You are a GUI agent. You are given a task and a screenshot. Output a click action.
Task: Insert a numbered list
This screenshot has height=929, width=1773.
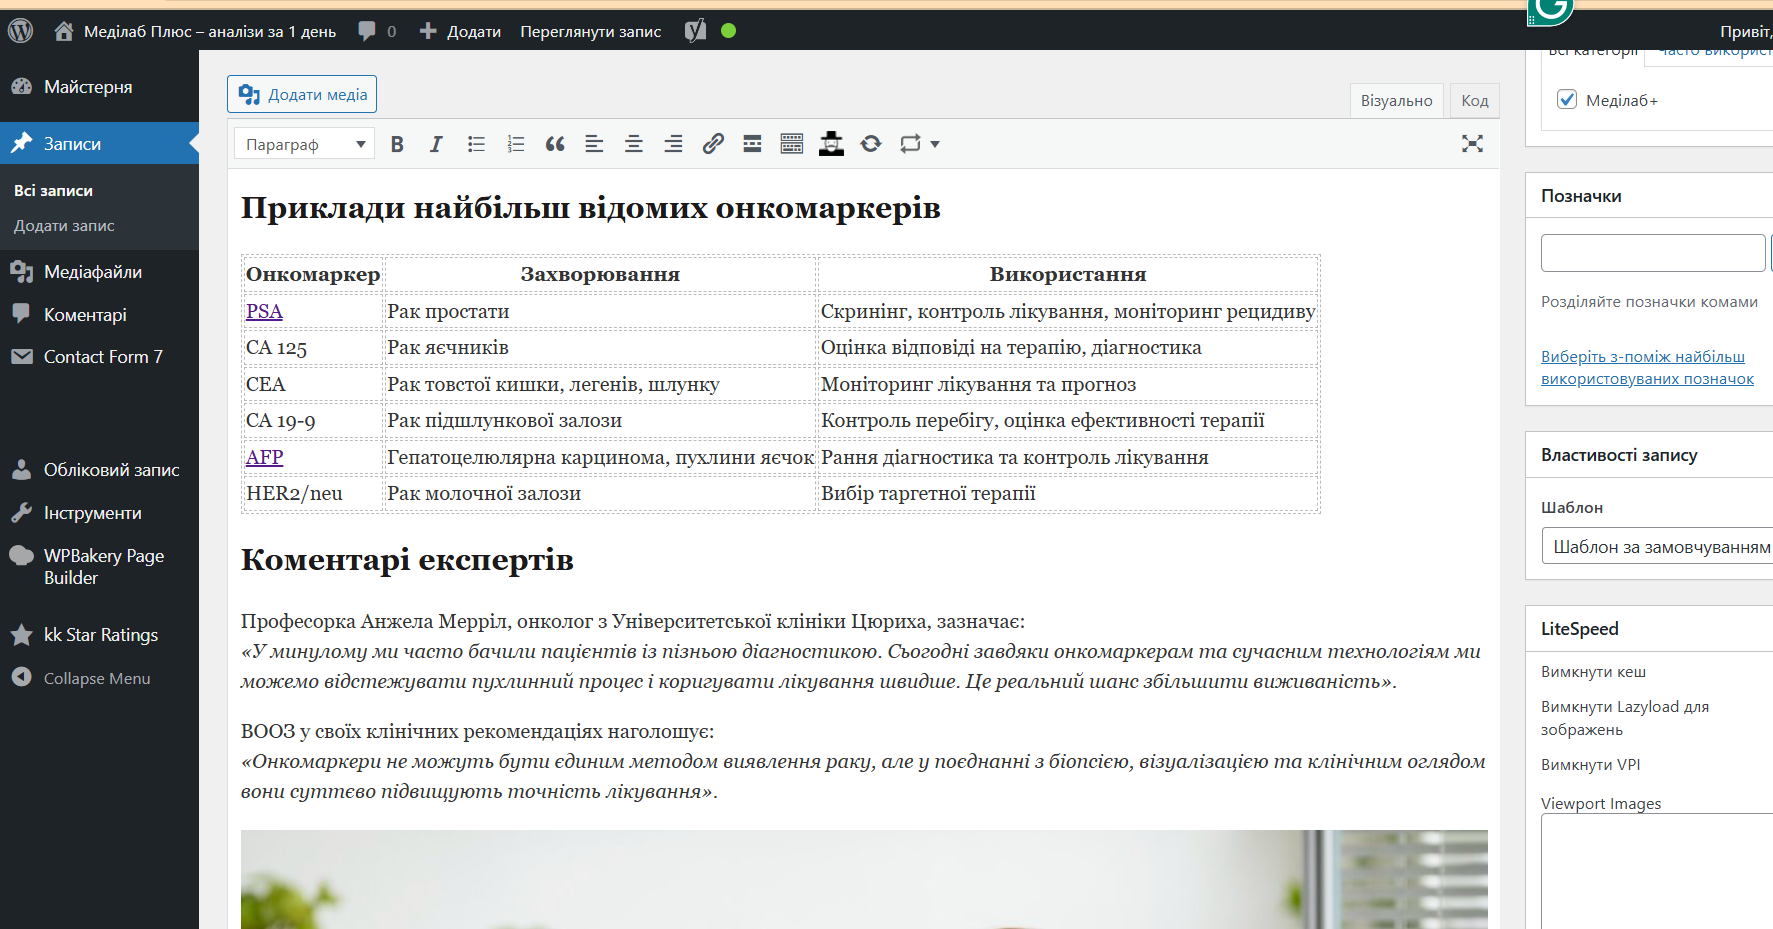(516, 143)
